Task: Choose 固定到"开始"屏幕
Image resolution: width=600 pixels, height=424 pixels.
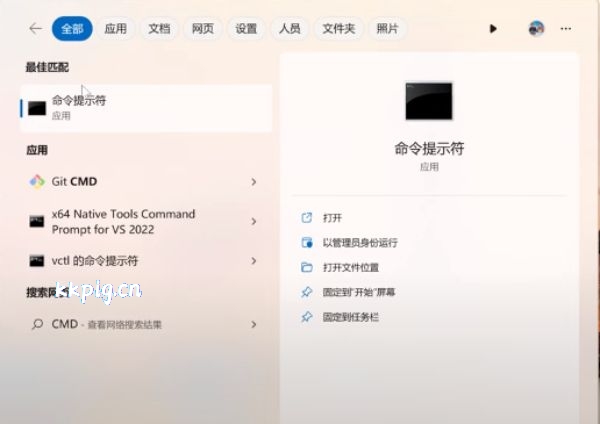Action: (359, 292)
